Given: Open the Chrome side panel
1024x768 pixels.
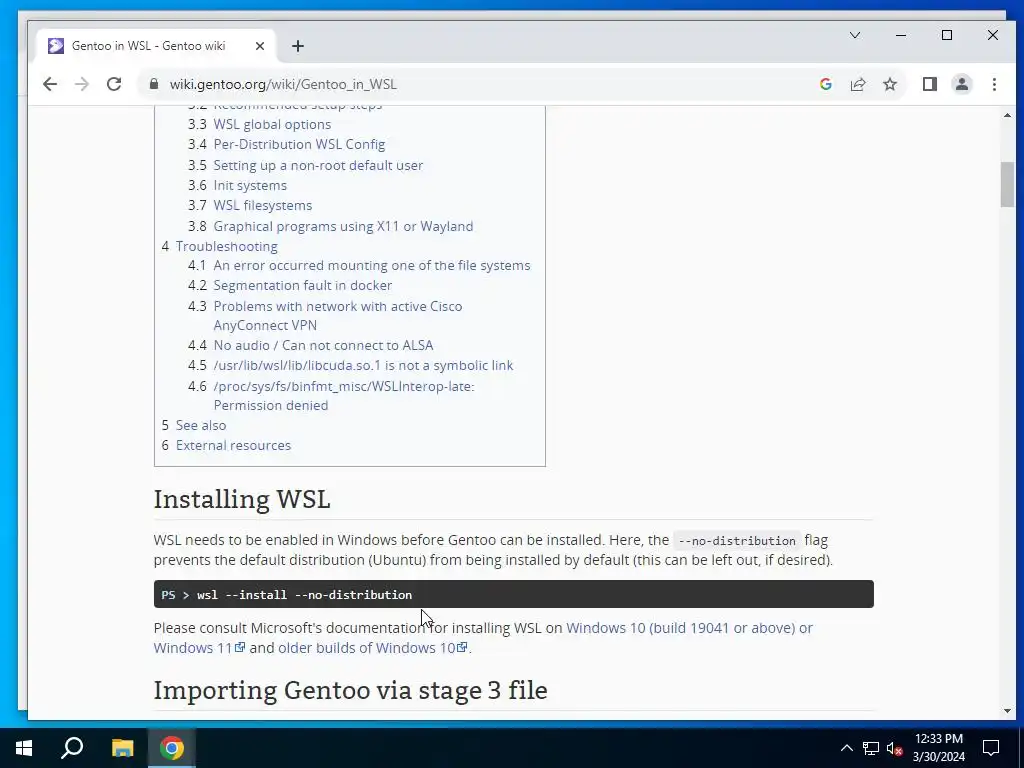Looking at the screenshot, I should (929, 84).
